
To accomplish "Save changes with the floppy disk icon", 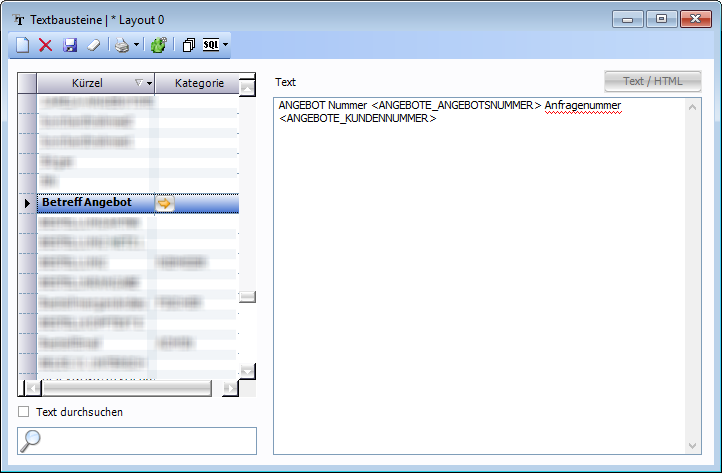I will pyautogui.click(x=70, y=45).
